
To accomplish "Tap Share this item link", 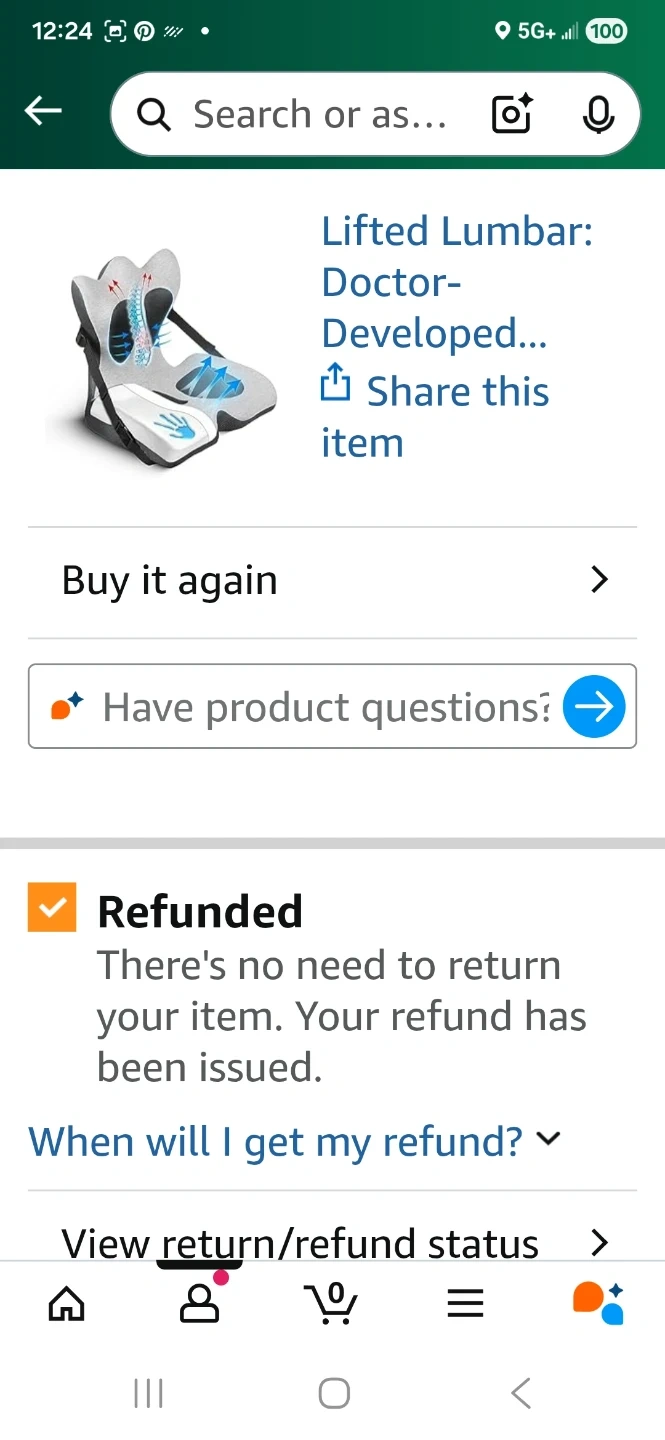I will pyautogui.click(x=457, y=392).
